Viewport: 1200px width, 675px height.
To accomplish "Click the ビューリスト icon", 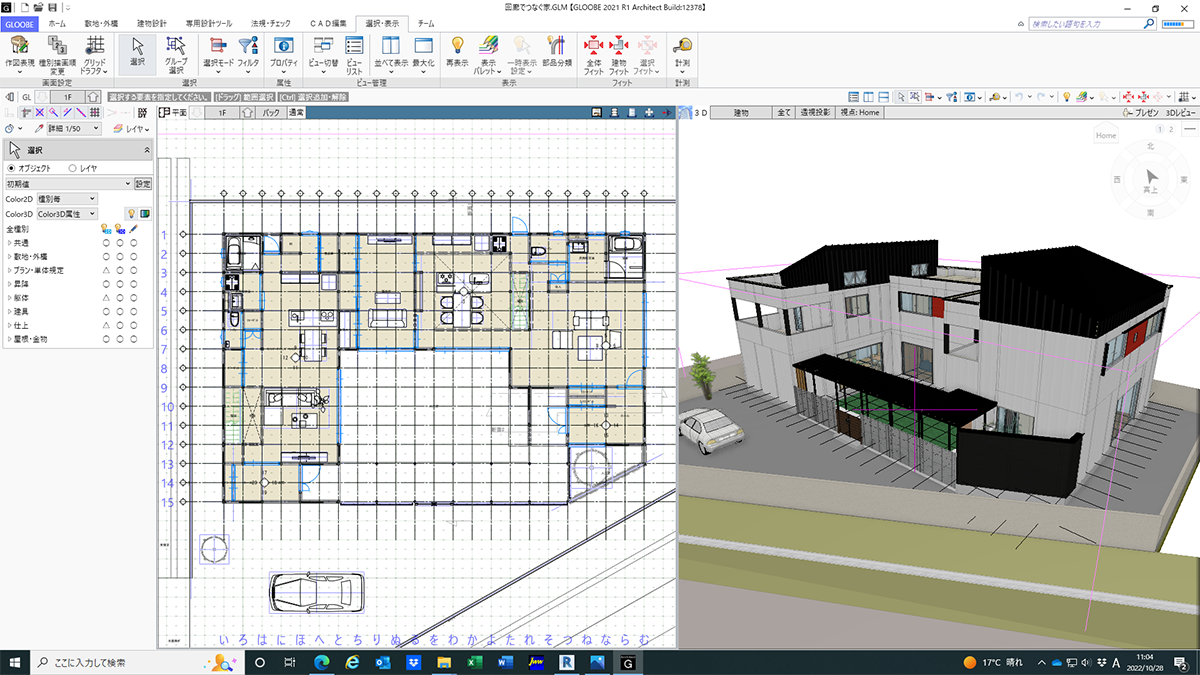I will (354, 51).
